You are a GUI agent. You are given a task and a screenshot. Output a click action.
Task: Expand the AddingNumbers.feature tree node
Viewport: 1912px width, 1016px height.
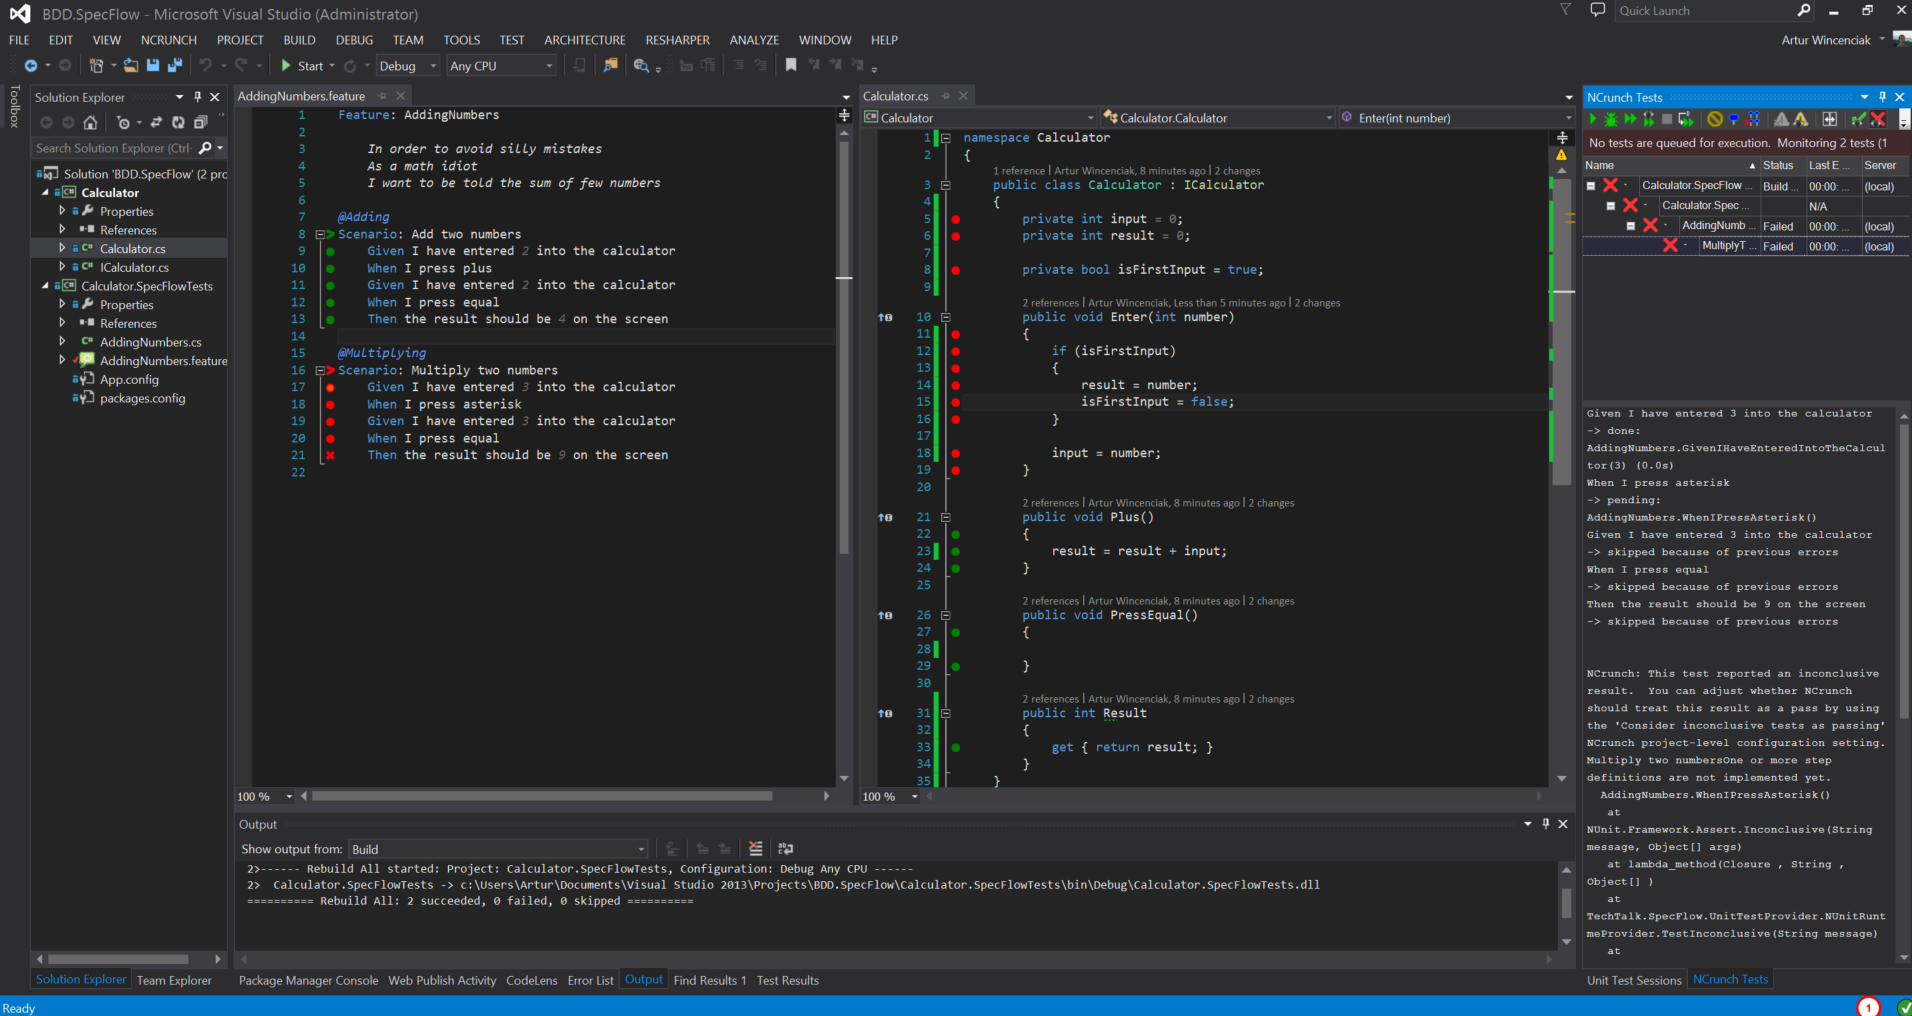pyautogui.click(x=62, y=360)
